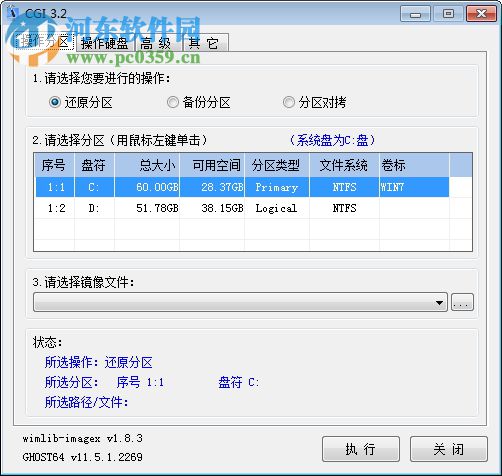Click the CGI 3.2 app icon in title bar
This screenshot has width=502, height=476.
click(x=13, y=13)
